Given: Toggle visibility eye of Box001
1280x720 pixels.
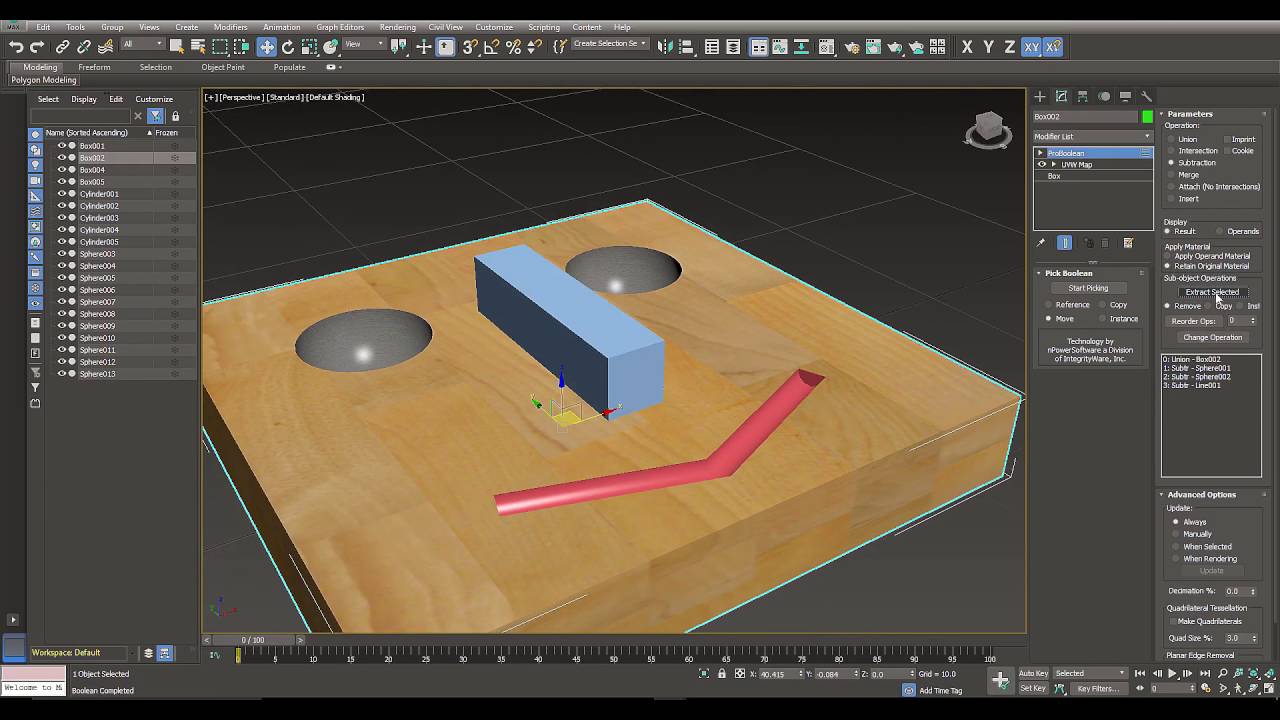Looking at the screenshot, I should 61,146.
